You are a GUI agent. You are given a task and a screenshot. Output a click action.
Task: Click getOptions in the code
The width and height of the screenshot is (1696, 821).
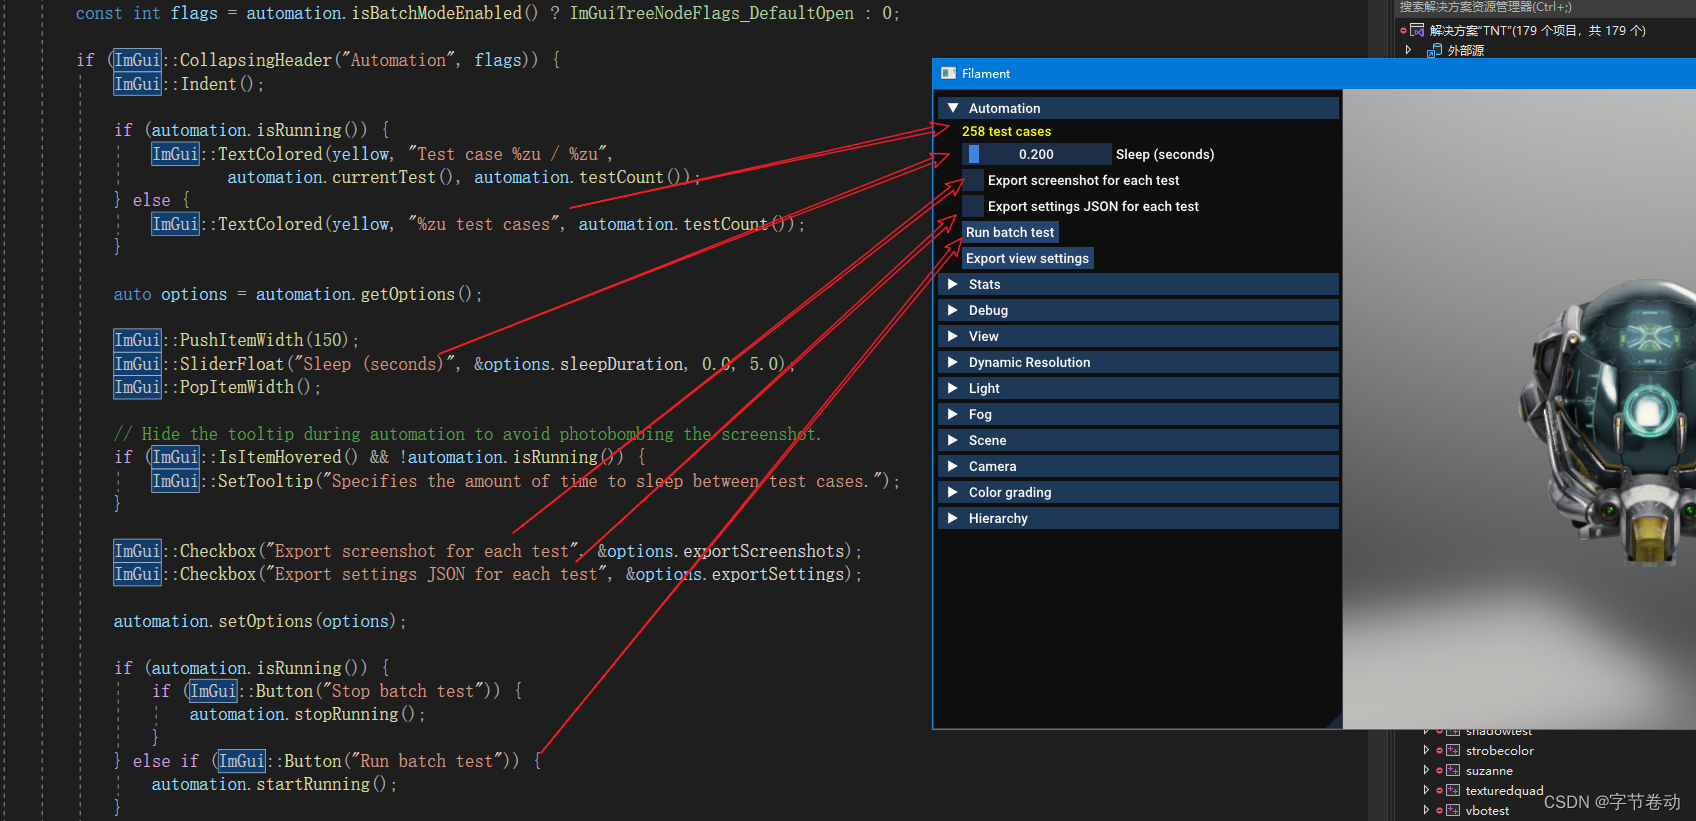(x=407, y=294)
